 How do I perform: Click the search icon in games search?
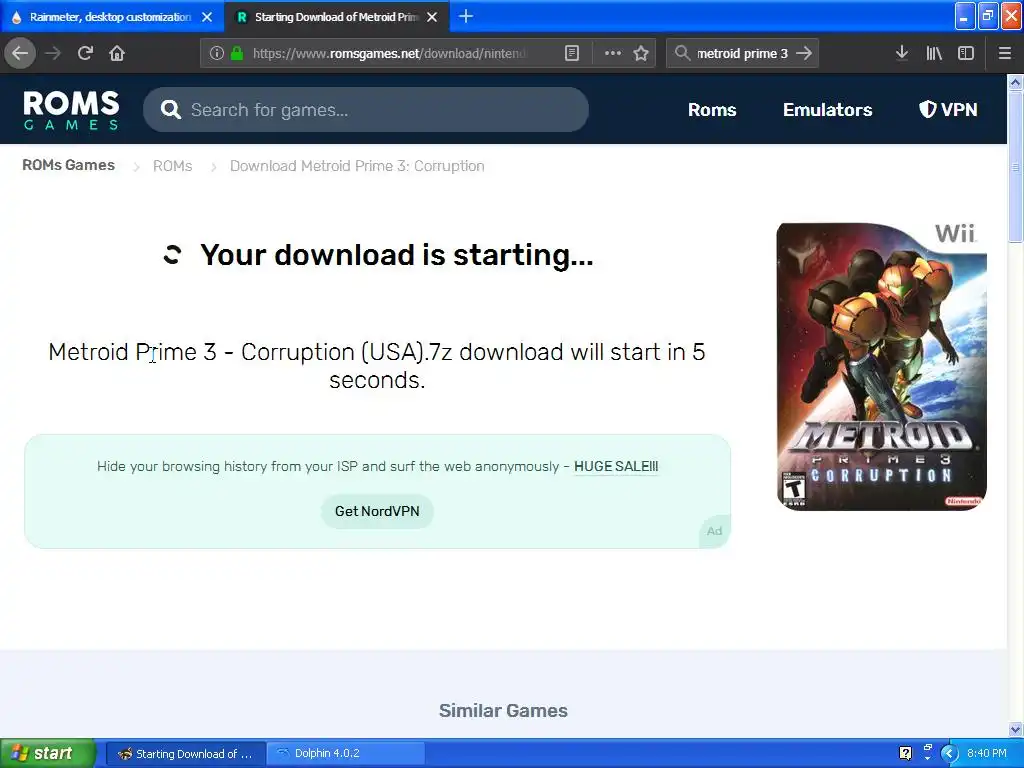click(170, 110)
